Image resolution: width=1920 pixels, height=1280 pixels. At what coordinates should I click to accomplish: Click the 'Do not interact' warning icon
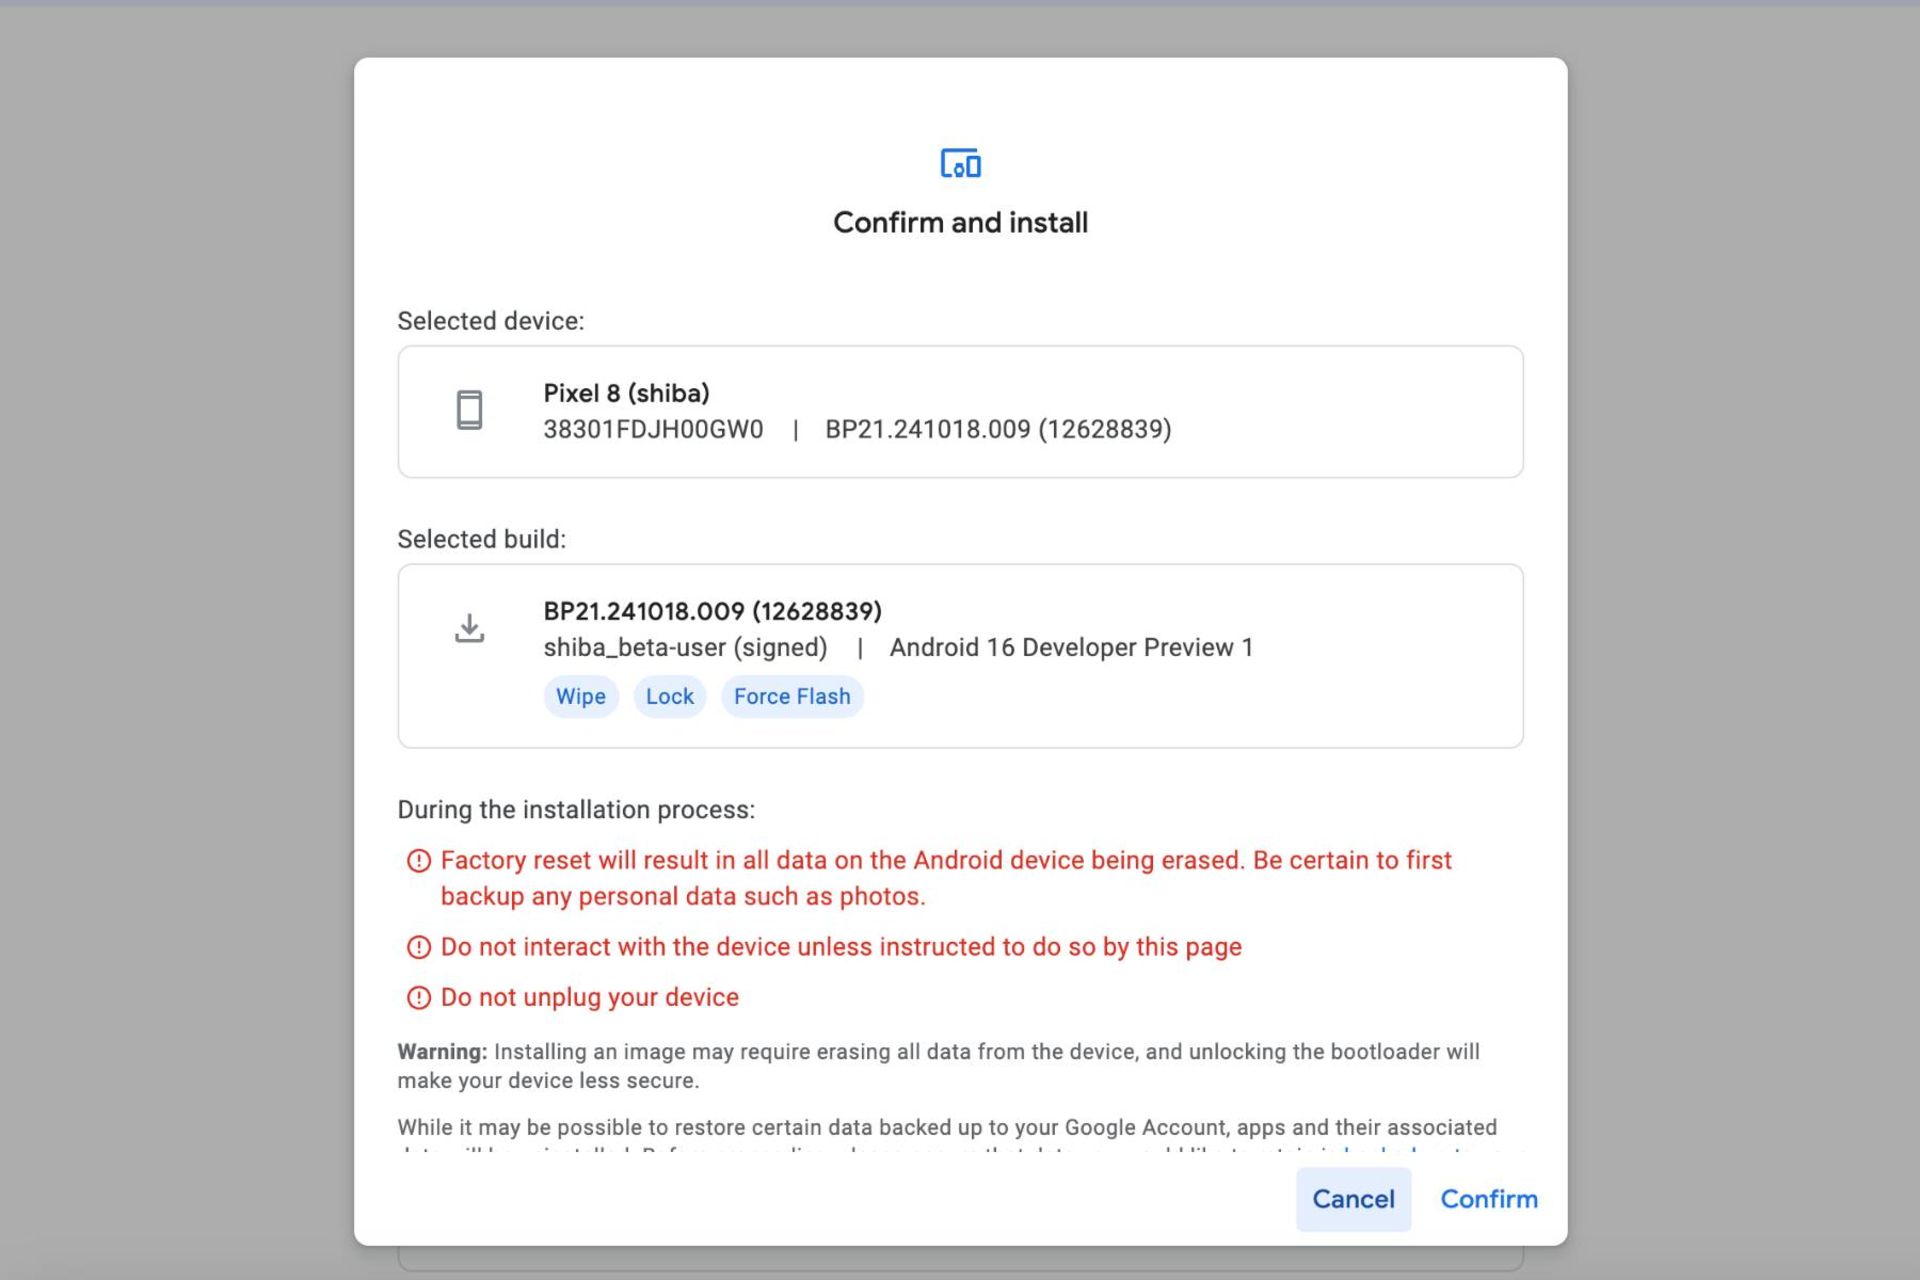point(419,947)
